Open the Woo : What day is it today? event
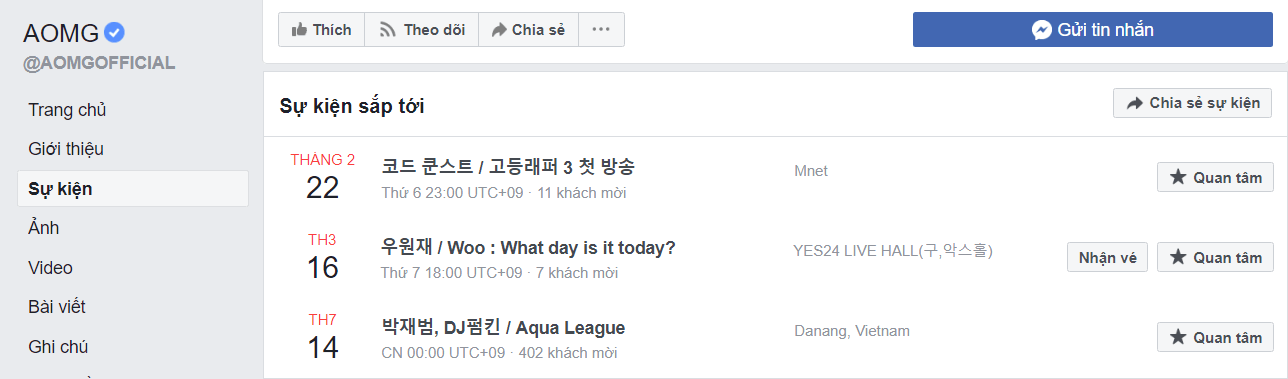The image size is (1288, 379). [x=529, y=247]
